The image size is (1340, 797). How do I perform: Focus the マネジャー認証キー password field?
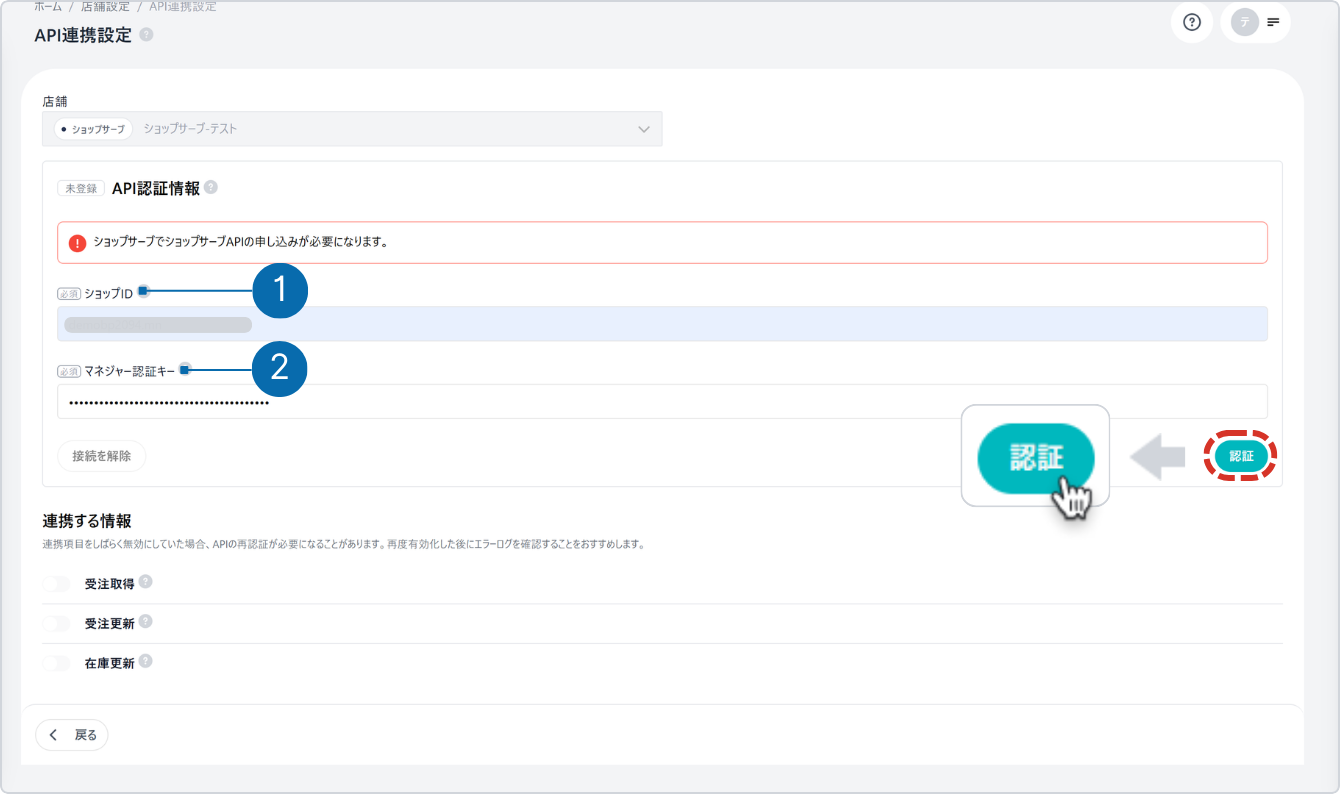[660, 402]
